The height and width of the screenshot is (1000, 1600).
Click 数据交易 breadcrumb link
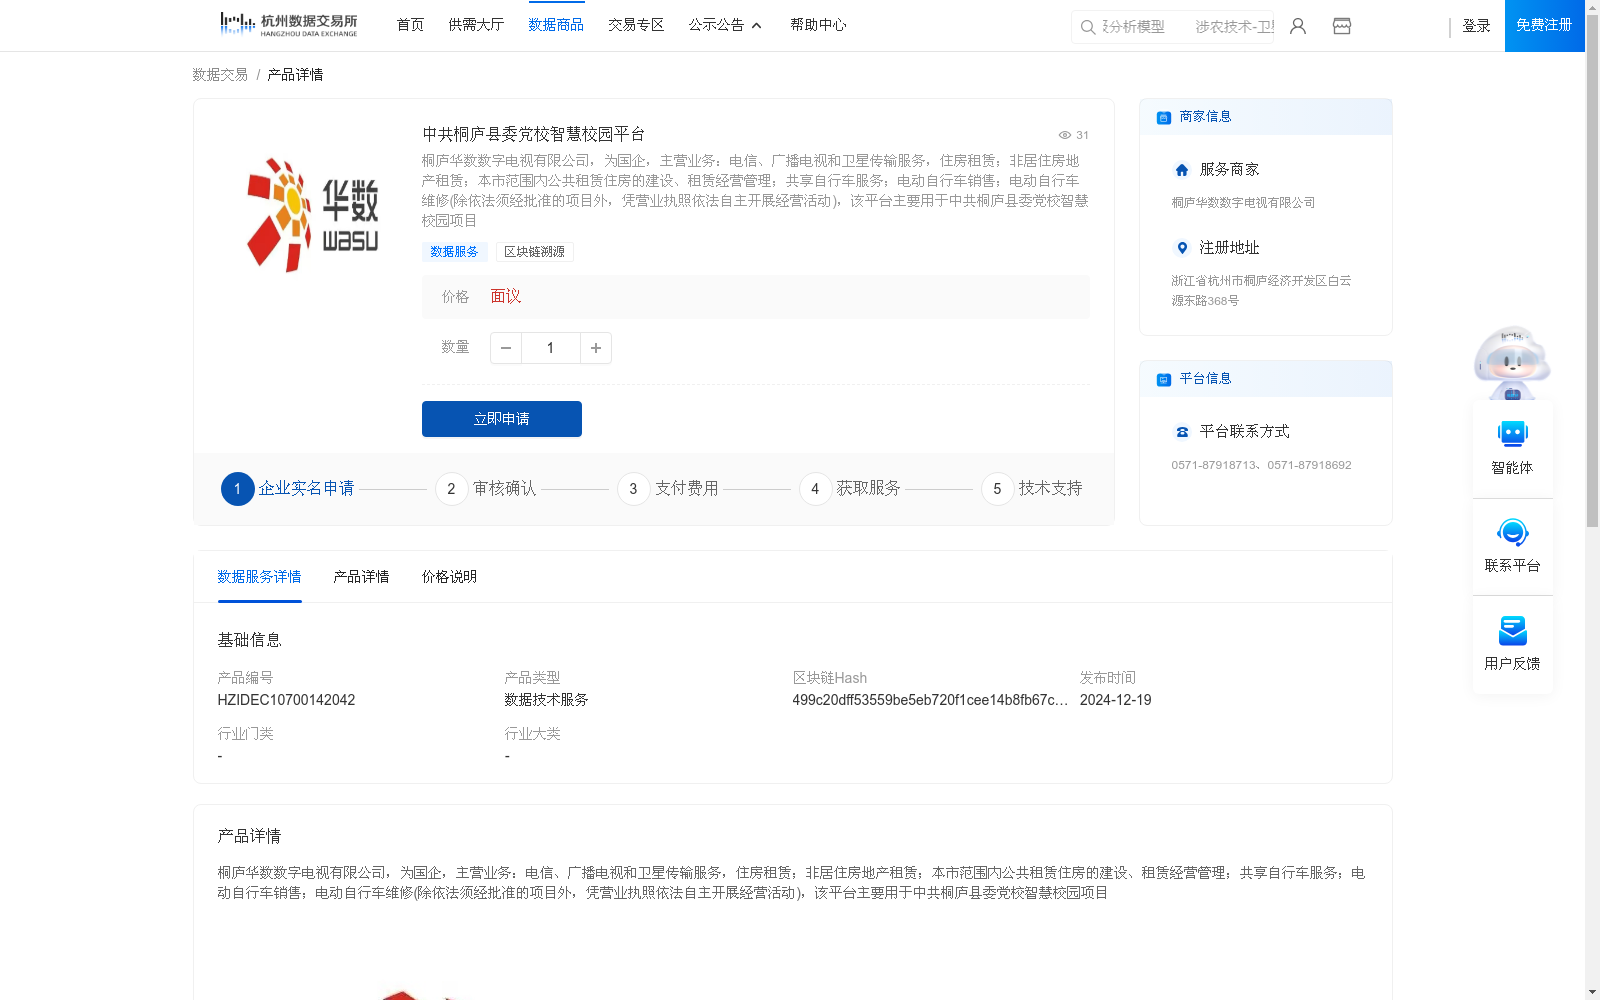tap(220, 75)
